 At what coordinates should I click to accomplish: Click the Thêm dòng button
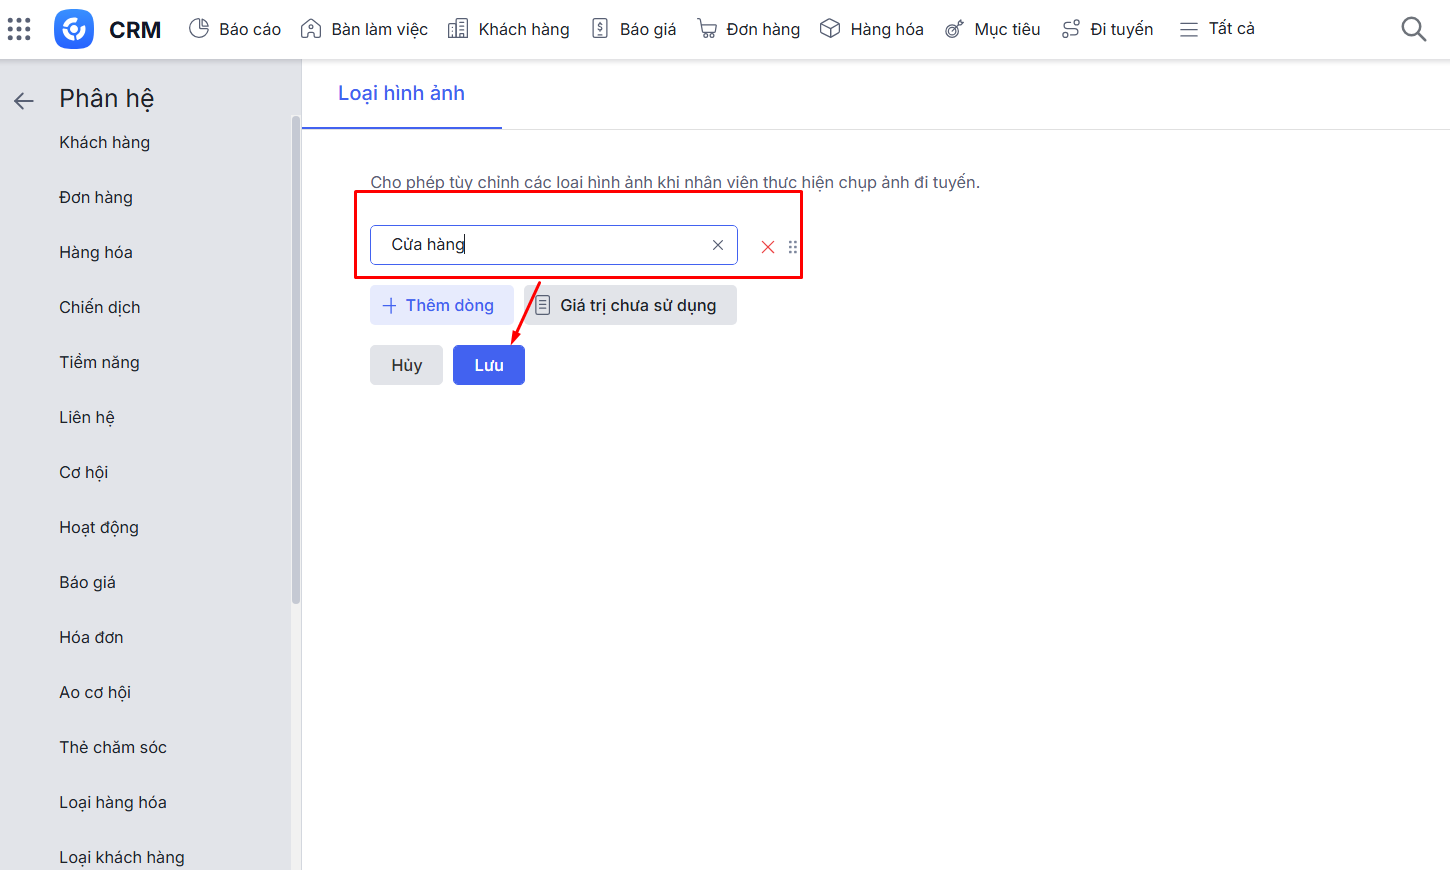coord(441,305)
